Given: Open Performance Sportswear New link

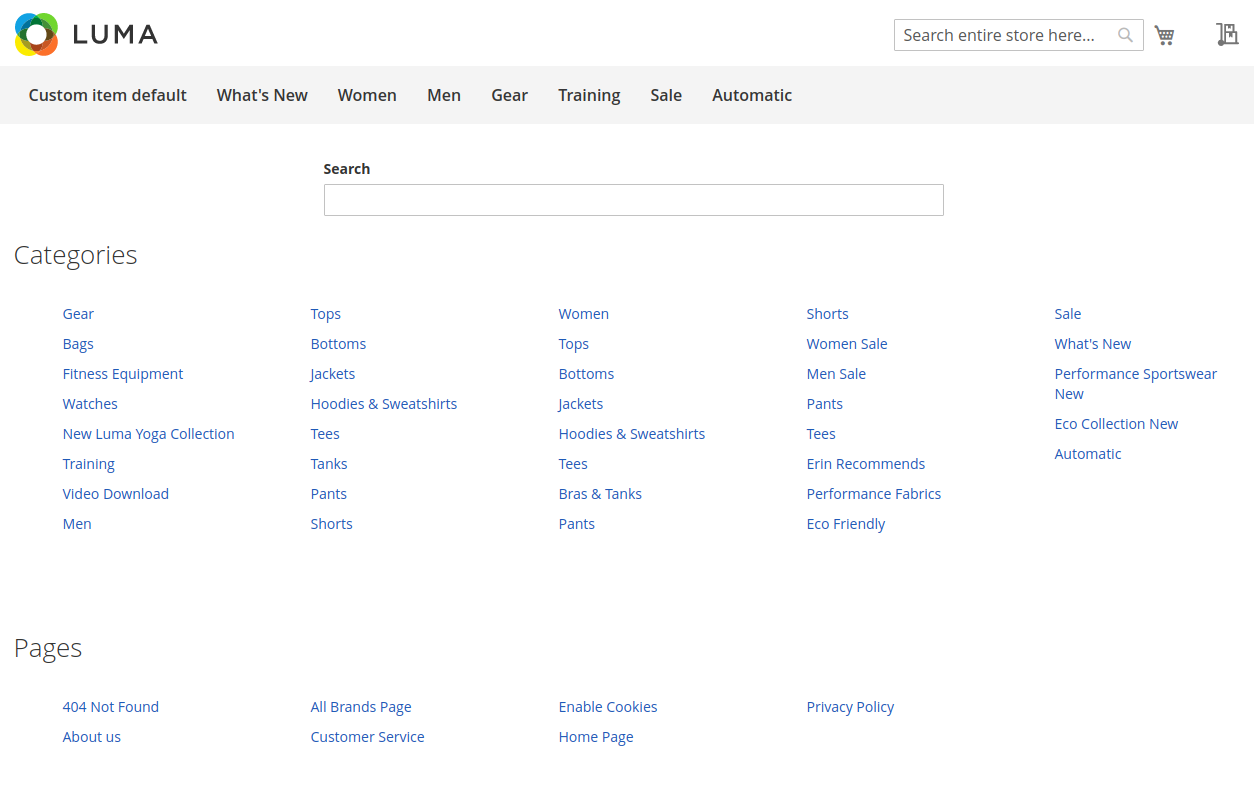Looking at the screenshot, I should [1136, 384].
